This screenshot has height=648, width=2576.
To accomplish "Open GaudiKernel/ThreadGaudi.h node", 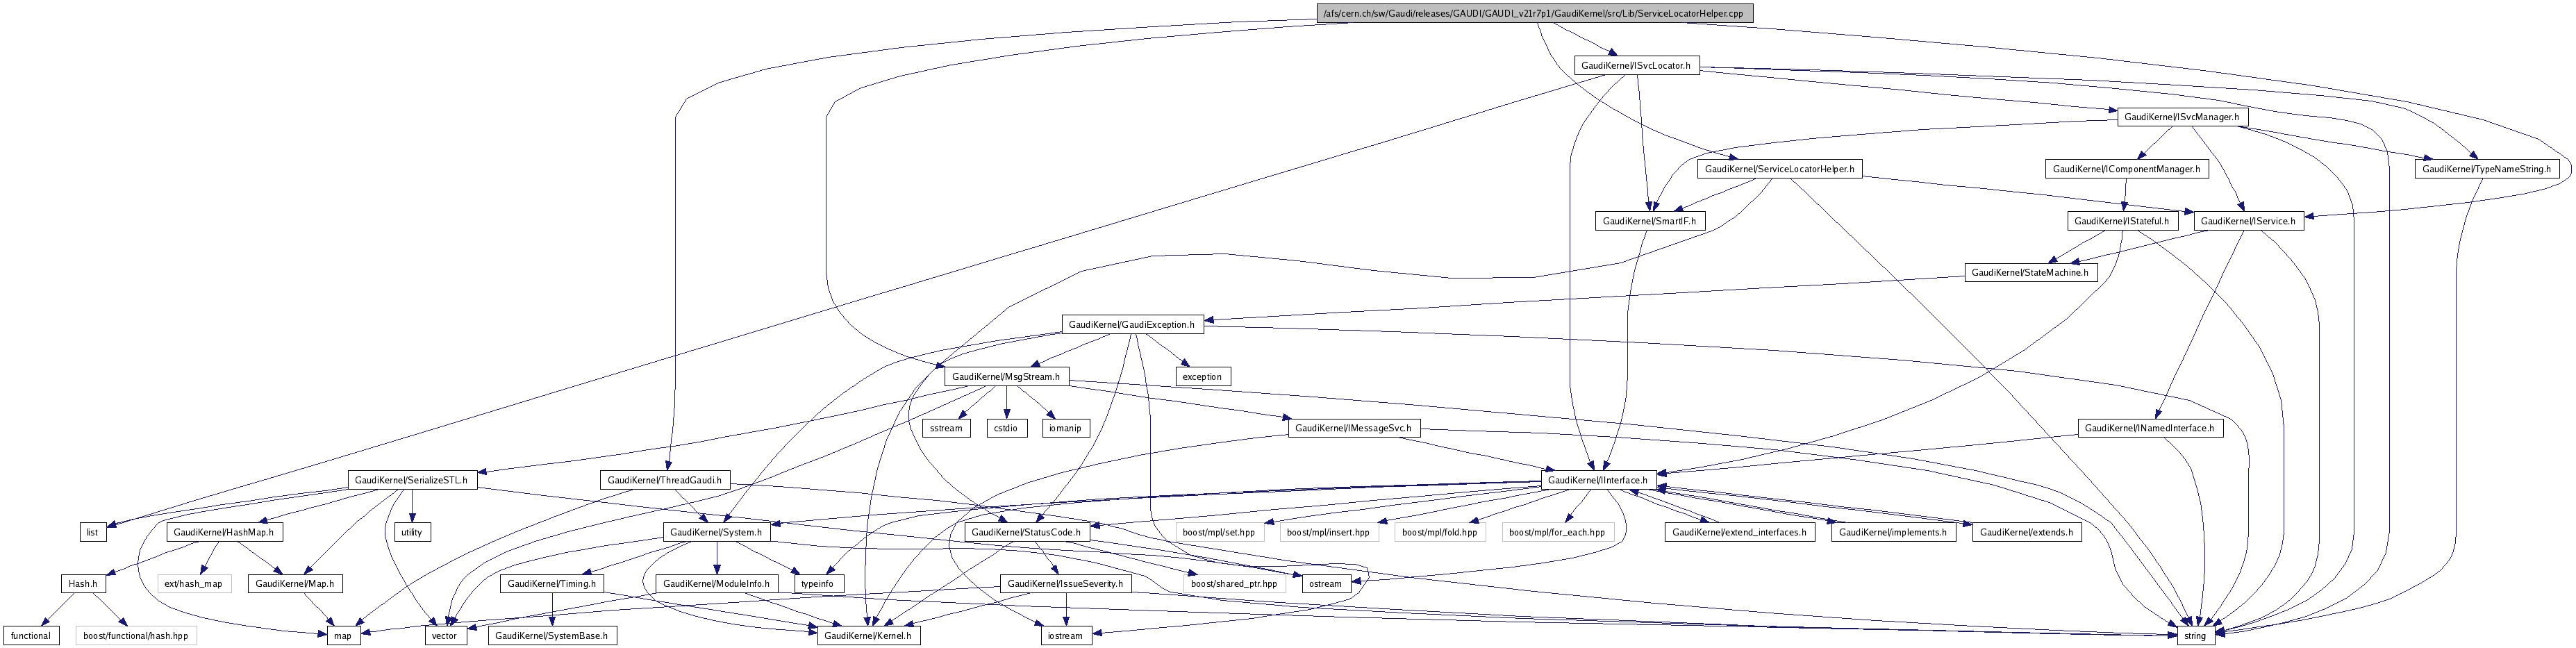I will tap(665, 481).
